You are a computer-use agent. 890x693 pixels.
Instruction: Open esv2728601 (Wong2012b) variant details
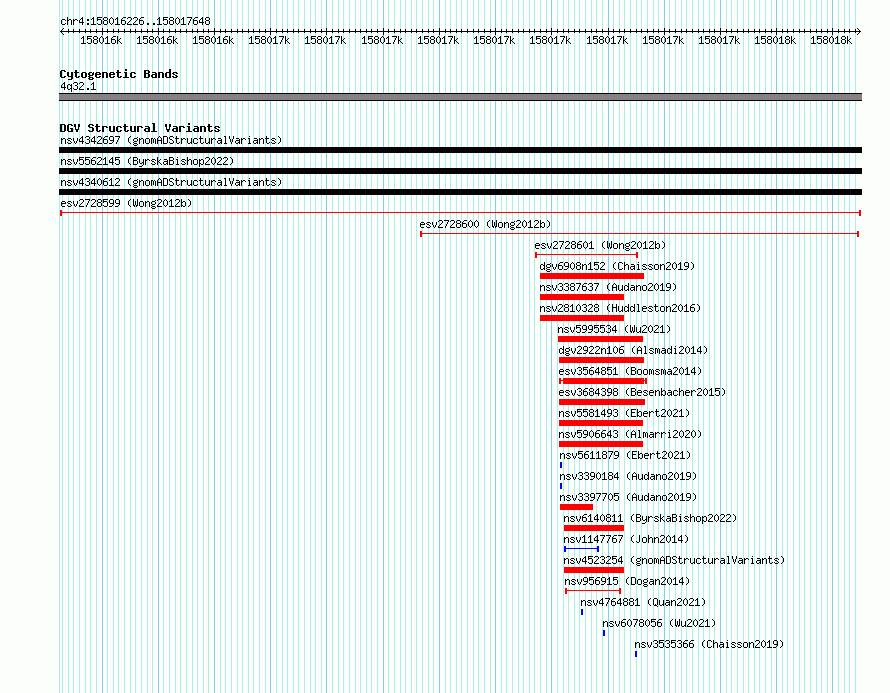click(x=600, y=245)
